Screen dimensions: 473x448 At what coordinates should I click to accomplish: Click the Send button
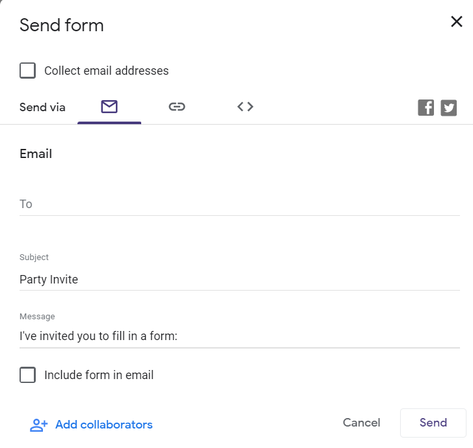[433, 423]
